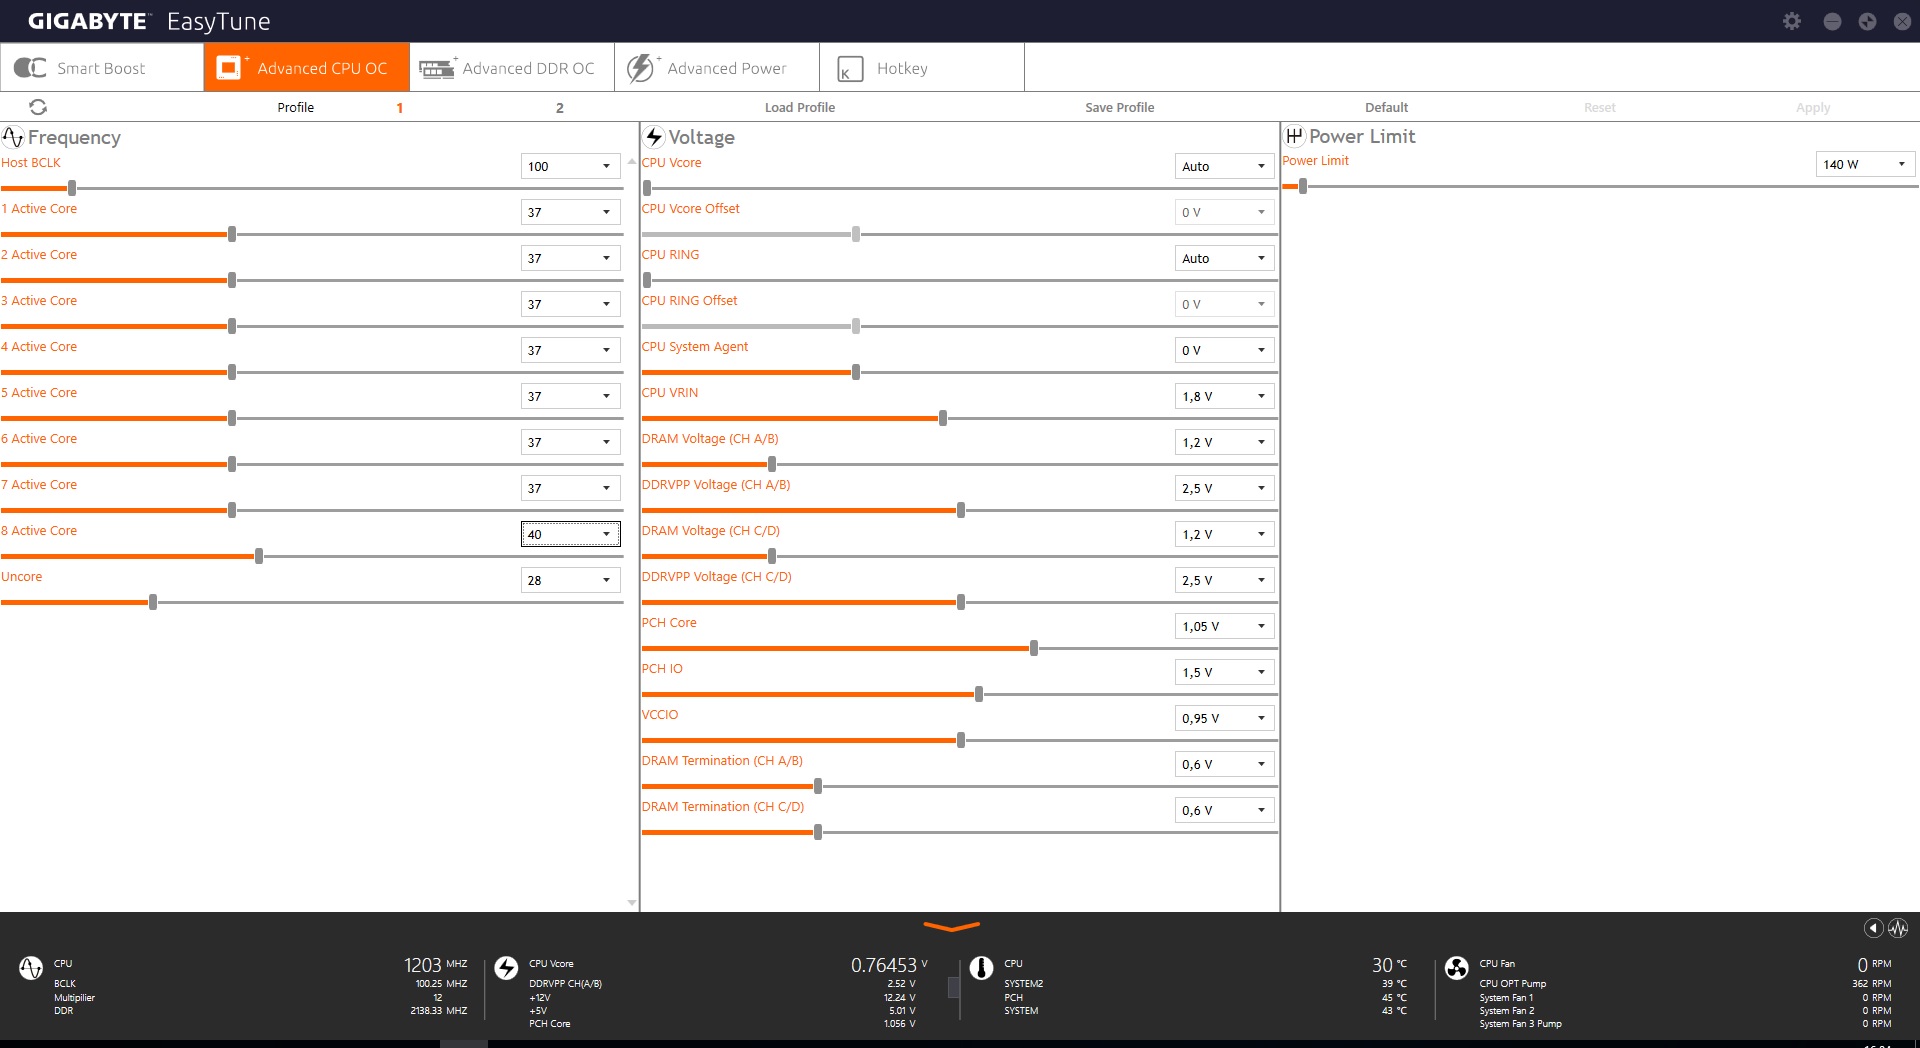Click the PCH Core slider handle
The height and width of the screenshot is (1048, 1920).
(1034, 648)
